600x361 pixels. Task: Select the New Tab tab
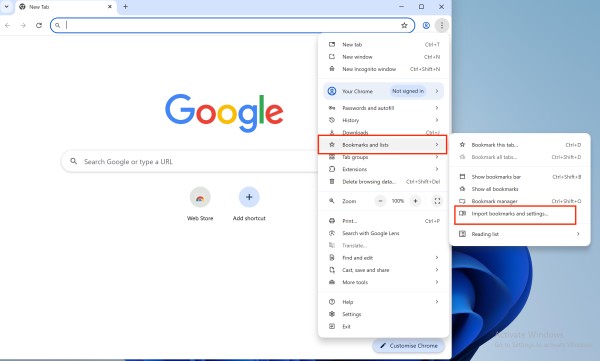click(66, 7)
